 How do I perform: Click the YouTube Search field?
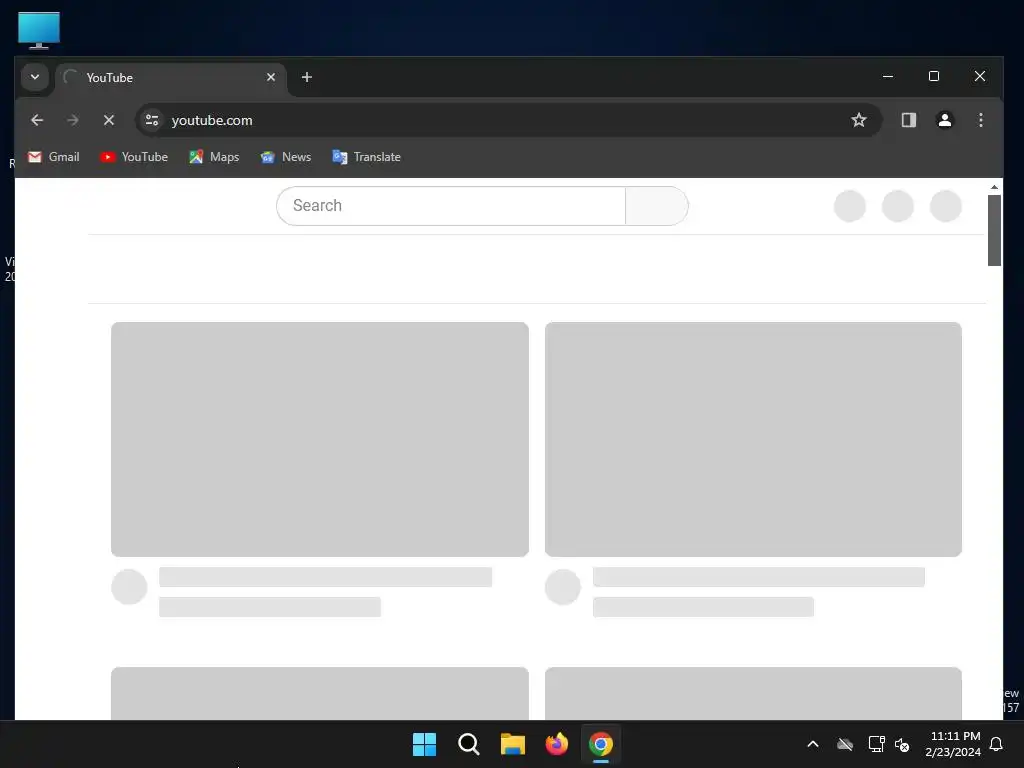pos(451,206)
